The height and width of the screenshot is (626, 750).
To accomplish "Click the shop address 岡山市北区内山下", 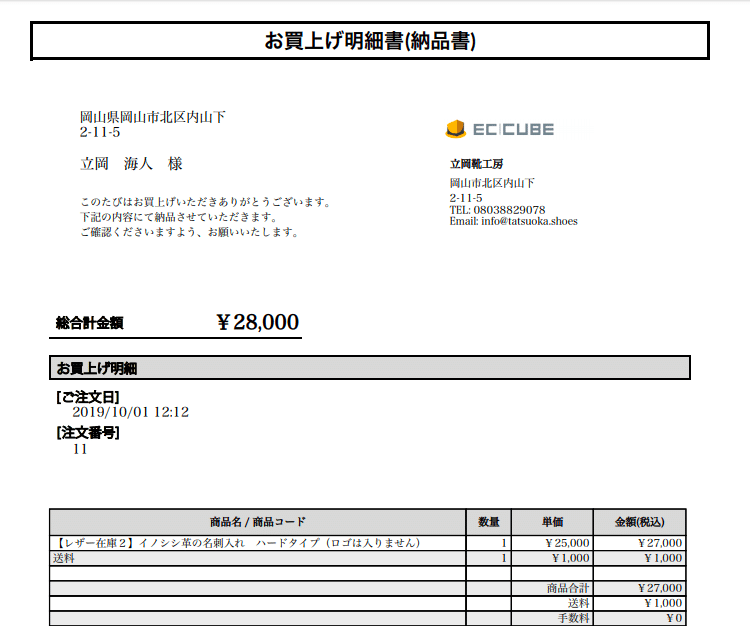I will (x=492, y=183).
